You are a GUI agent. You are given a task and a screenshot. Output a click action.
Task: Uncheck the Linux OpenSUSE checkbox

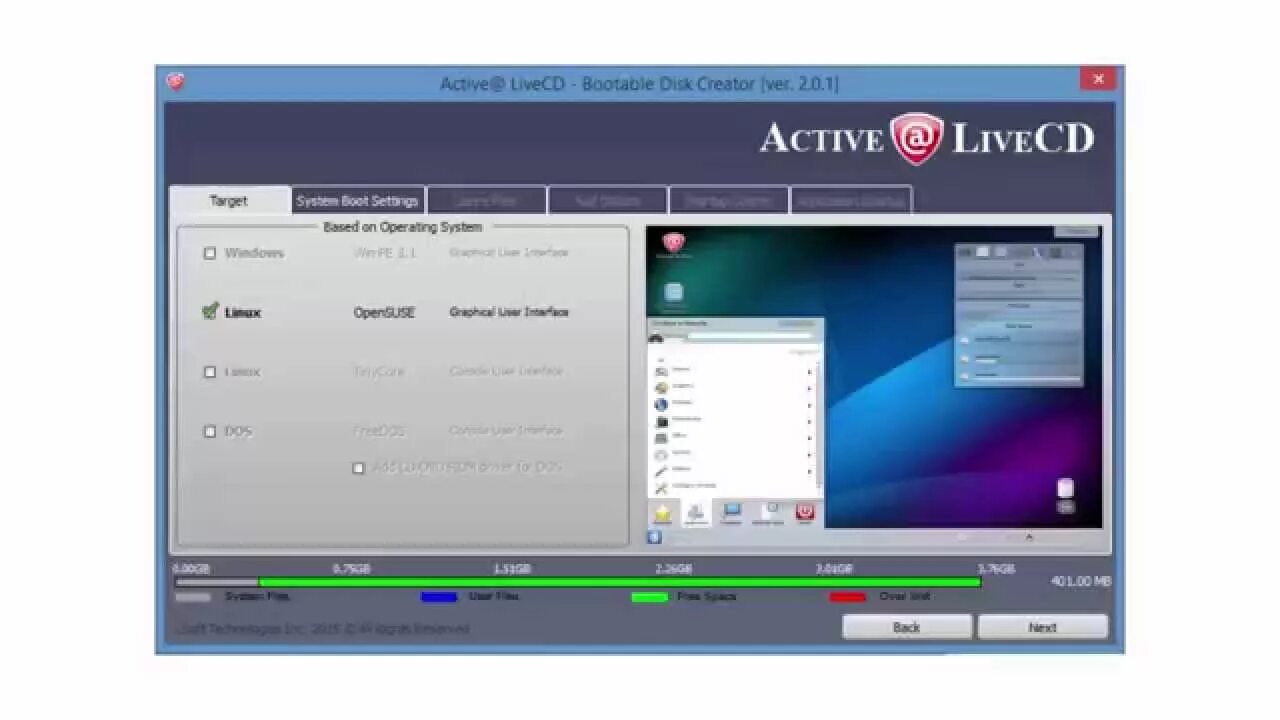click(210, 312)
